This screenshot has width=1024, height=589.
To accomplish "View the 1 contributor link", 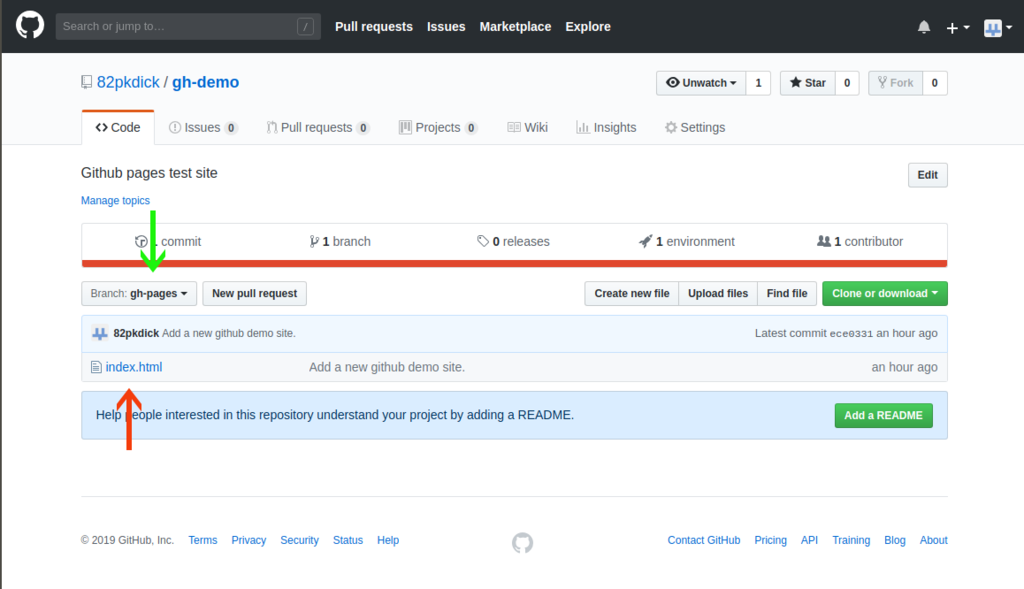I will click(860, 242).
